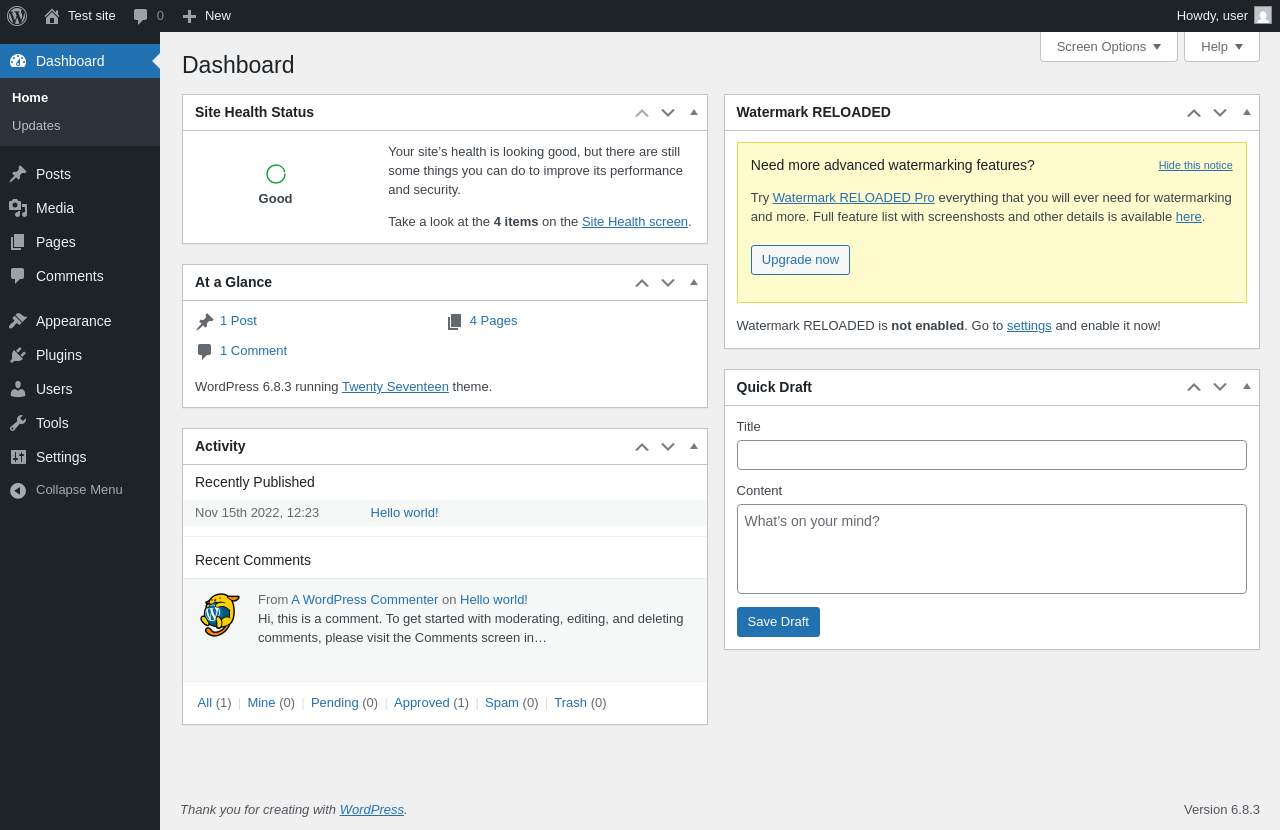Expand the Screen Options dropdown
Image resolution: width=1280 pixels, height=830 pixels.
pyautogui.click(x=1108, y=46)
